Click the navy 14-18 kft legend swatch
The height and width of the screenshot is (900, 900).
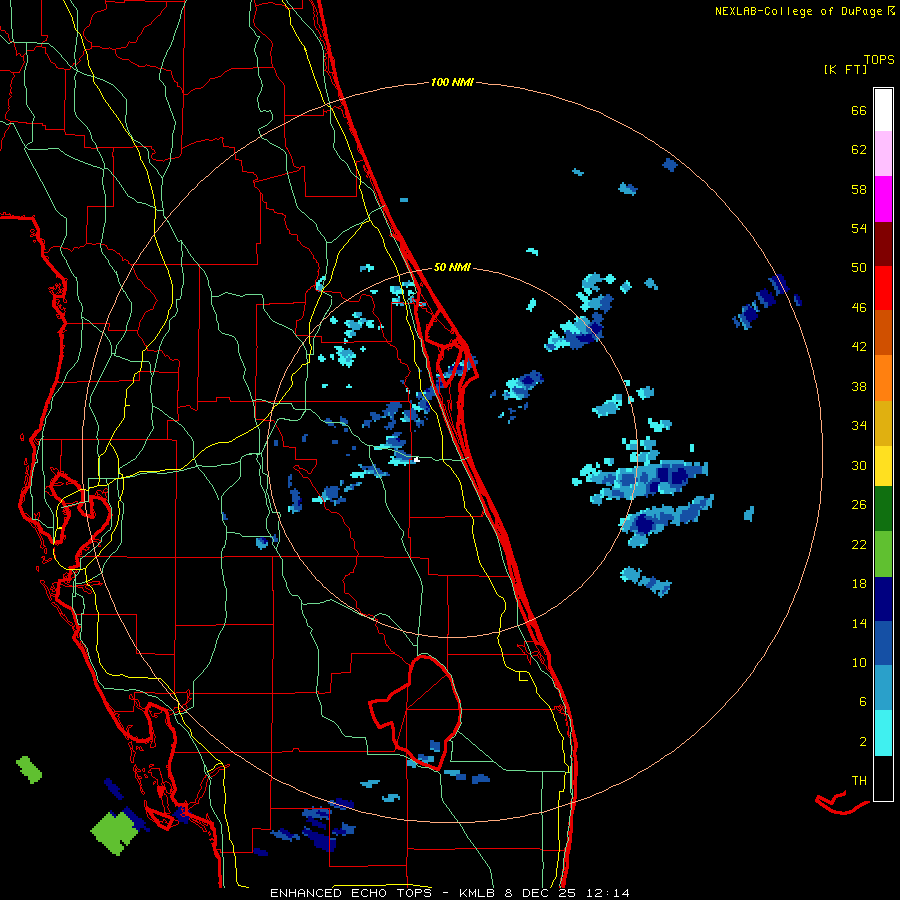[x=883, y=599]
